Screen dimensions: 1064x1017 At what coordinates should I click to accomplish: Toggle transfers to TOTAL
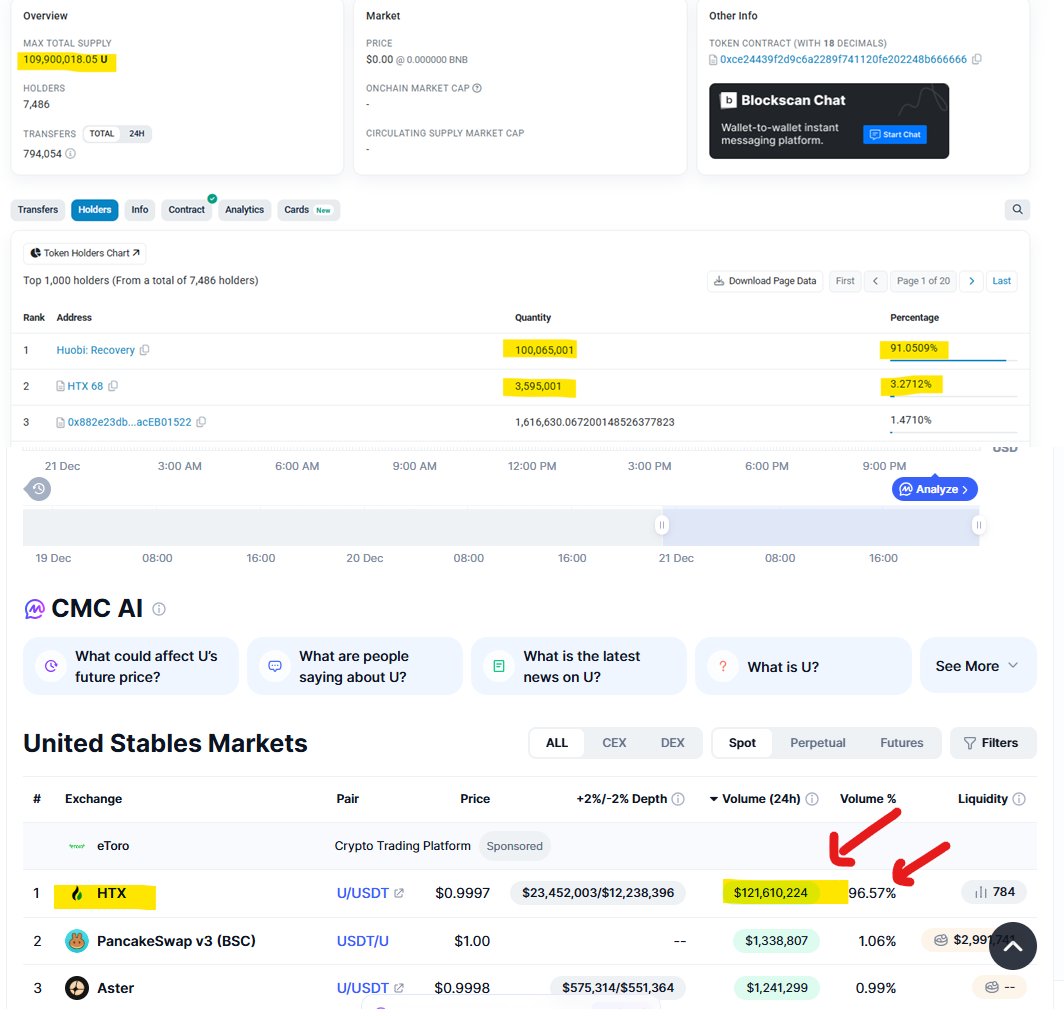102,134
